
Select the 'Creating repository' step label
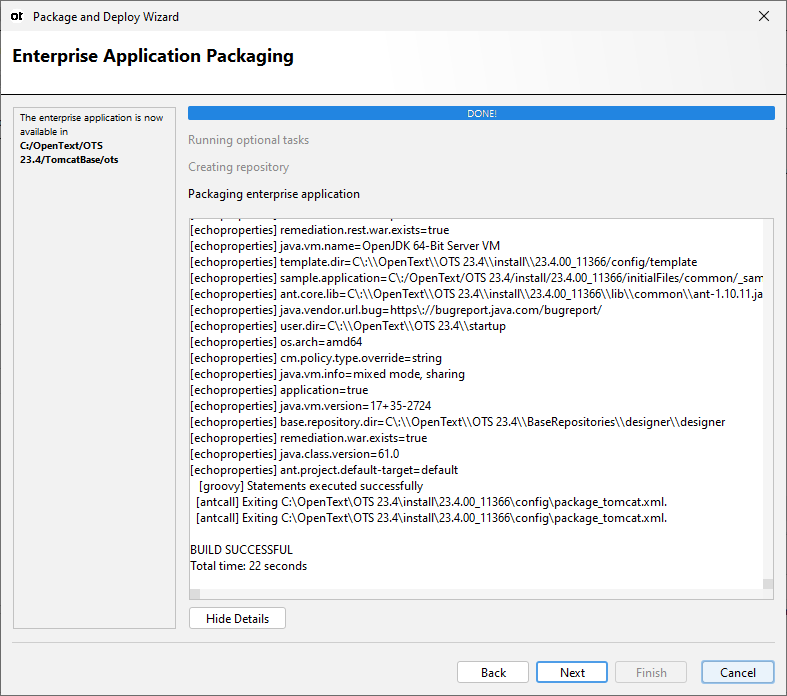[238, 167]
